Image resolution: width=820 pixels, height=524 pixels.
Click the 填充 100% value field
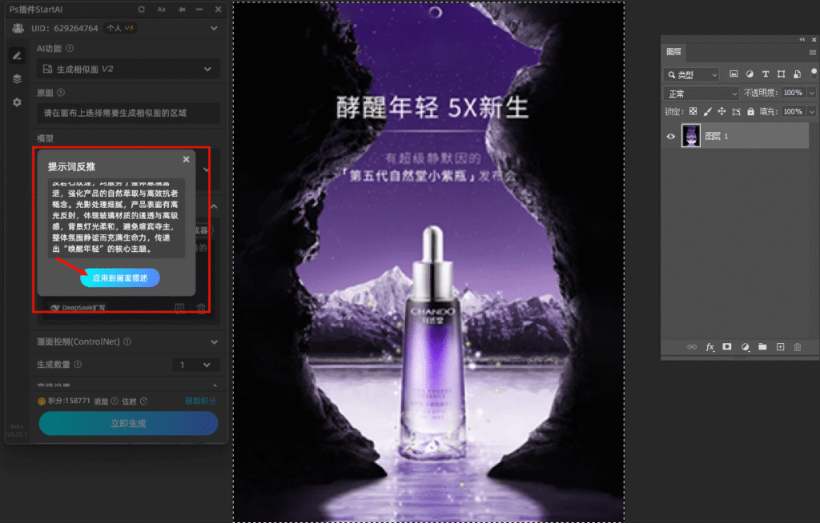click(794, 111)
